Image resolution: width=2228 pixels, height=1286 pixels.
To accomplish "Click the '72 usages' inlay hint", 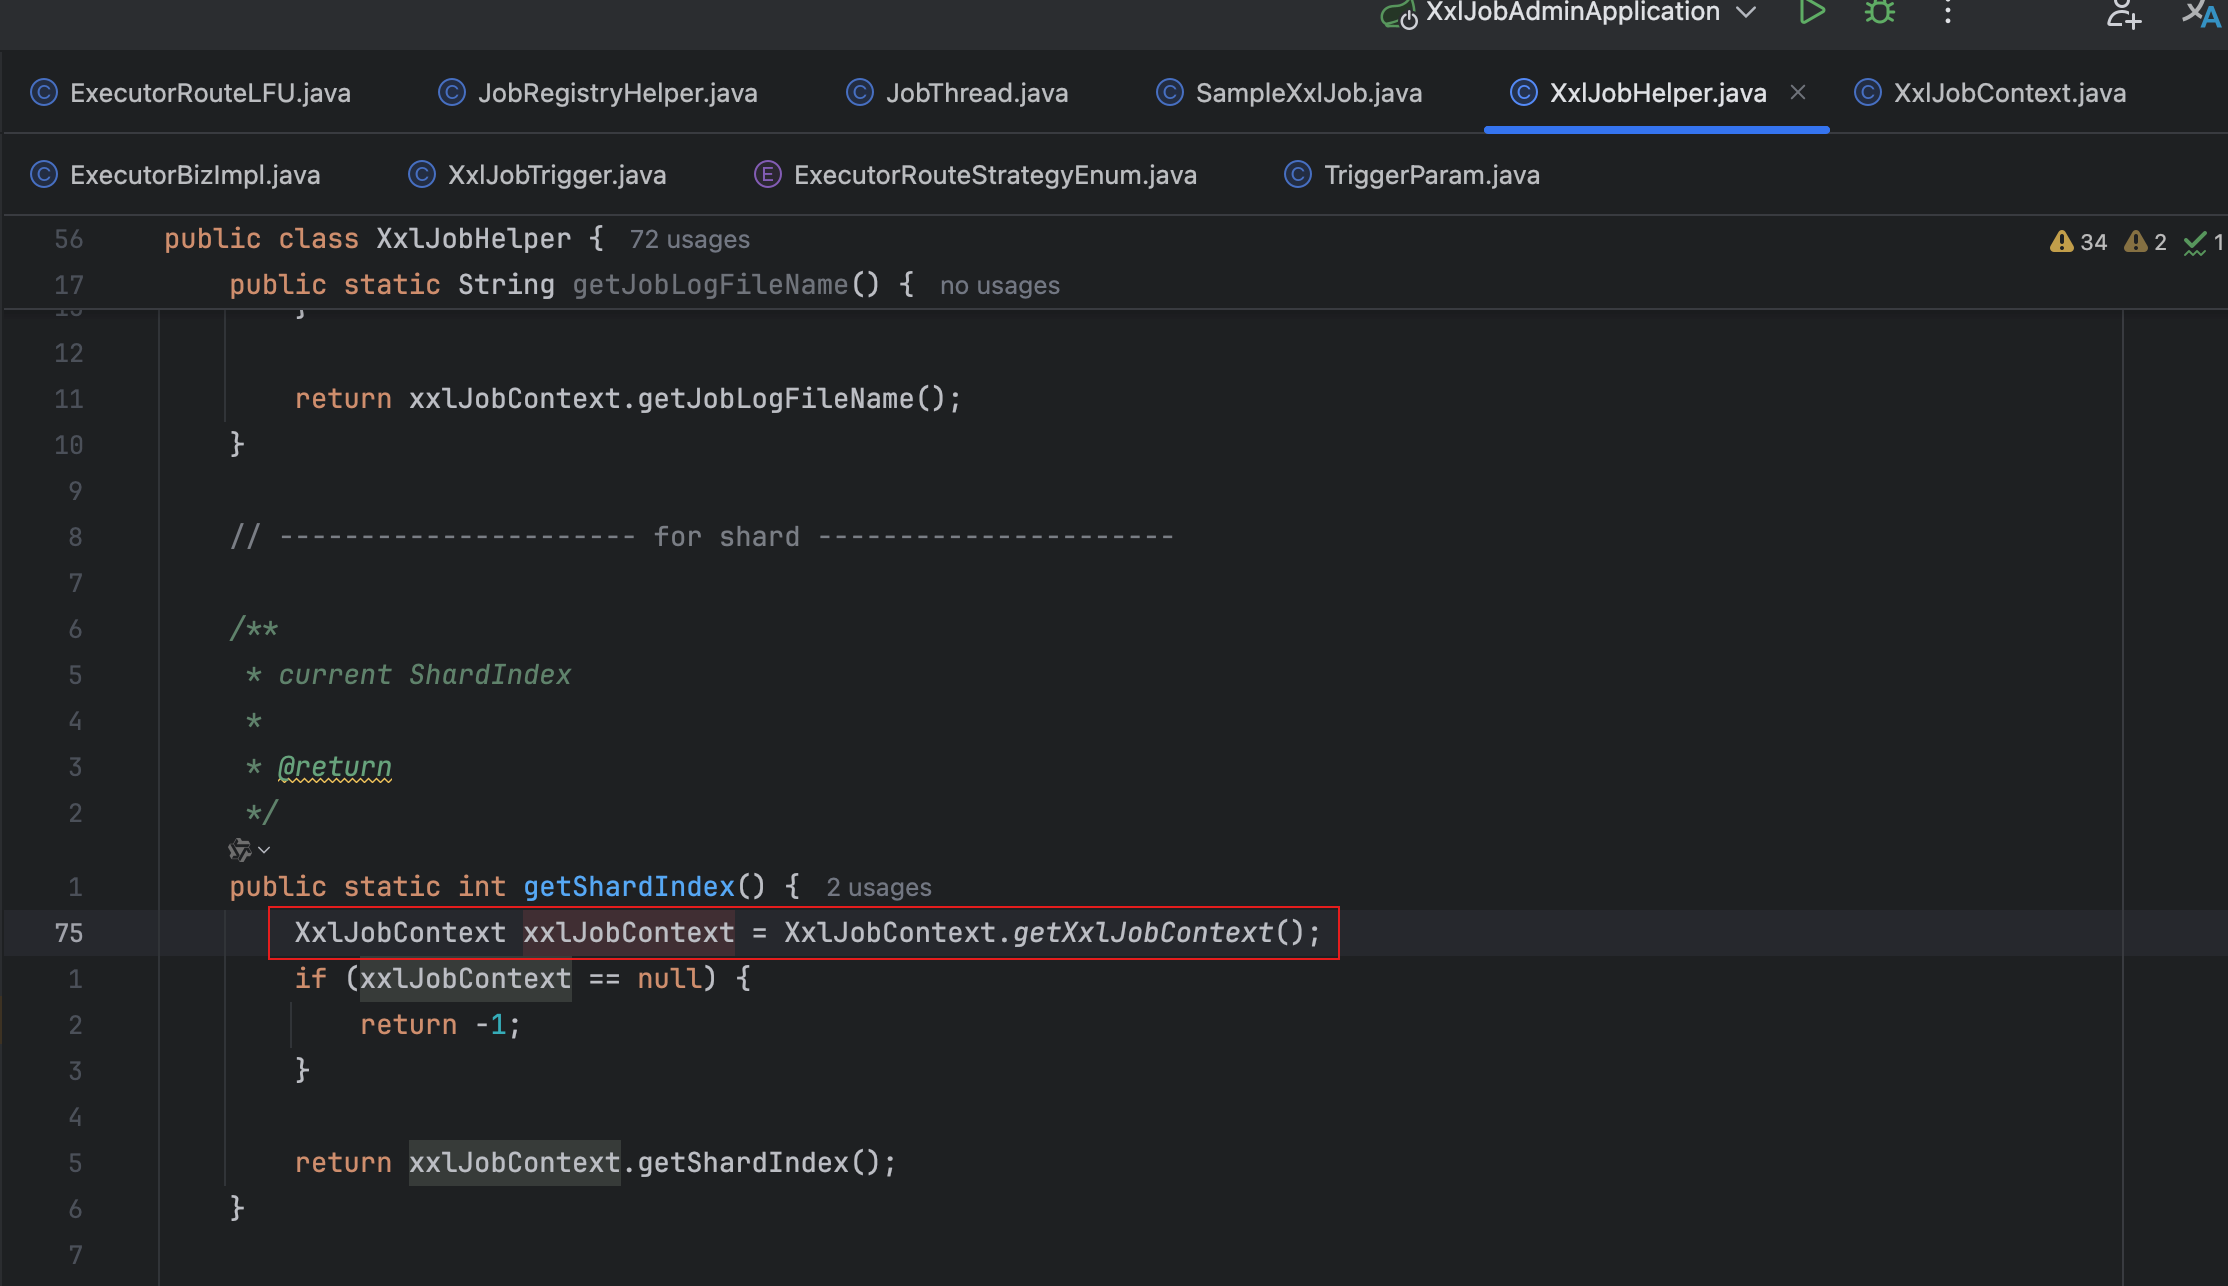I will [689, 240].
